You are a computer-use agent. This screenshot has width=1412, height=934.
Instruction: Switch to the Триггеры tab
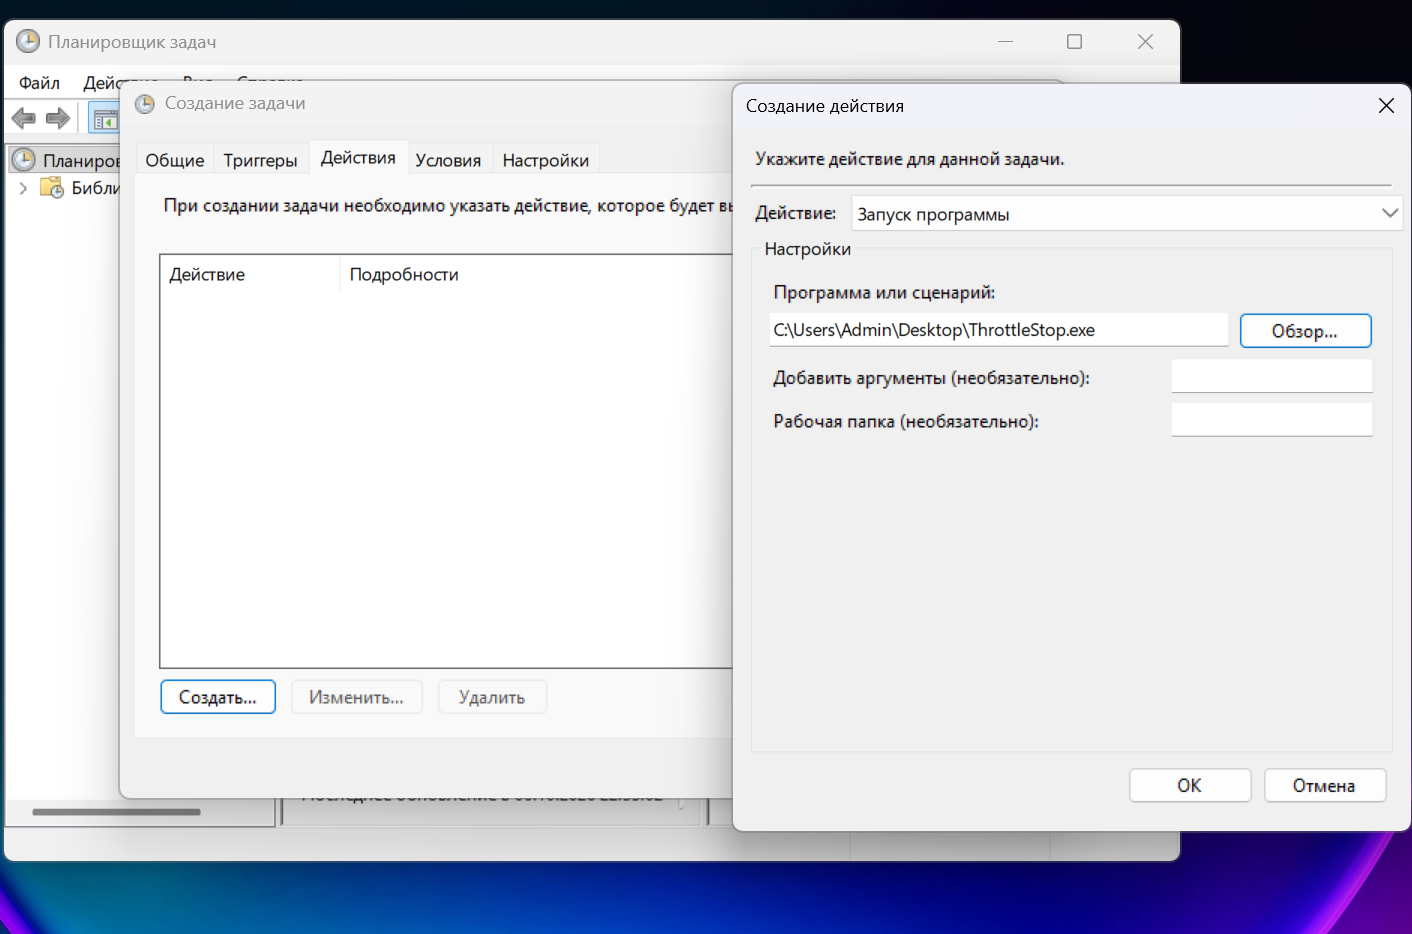260,160
